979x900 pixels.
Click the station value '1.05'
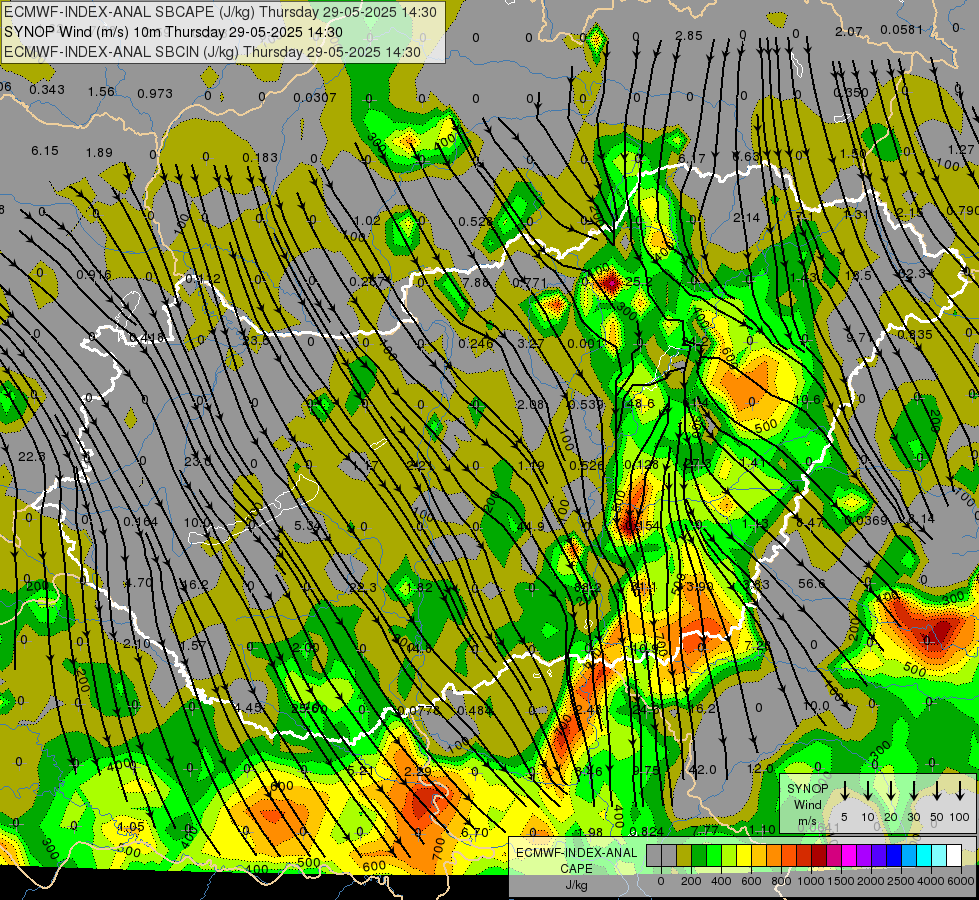(130, 826)
